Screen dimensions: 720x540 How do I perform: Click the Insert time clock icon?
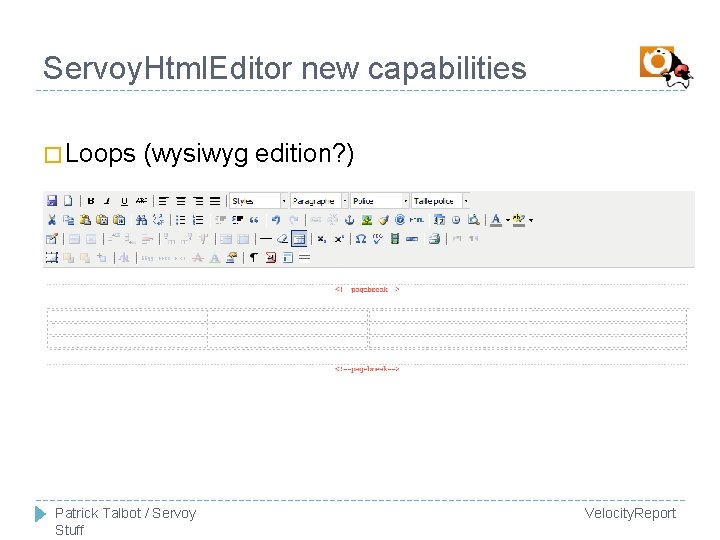tap(456, 220)
